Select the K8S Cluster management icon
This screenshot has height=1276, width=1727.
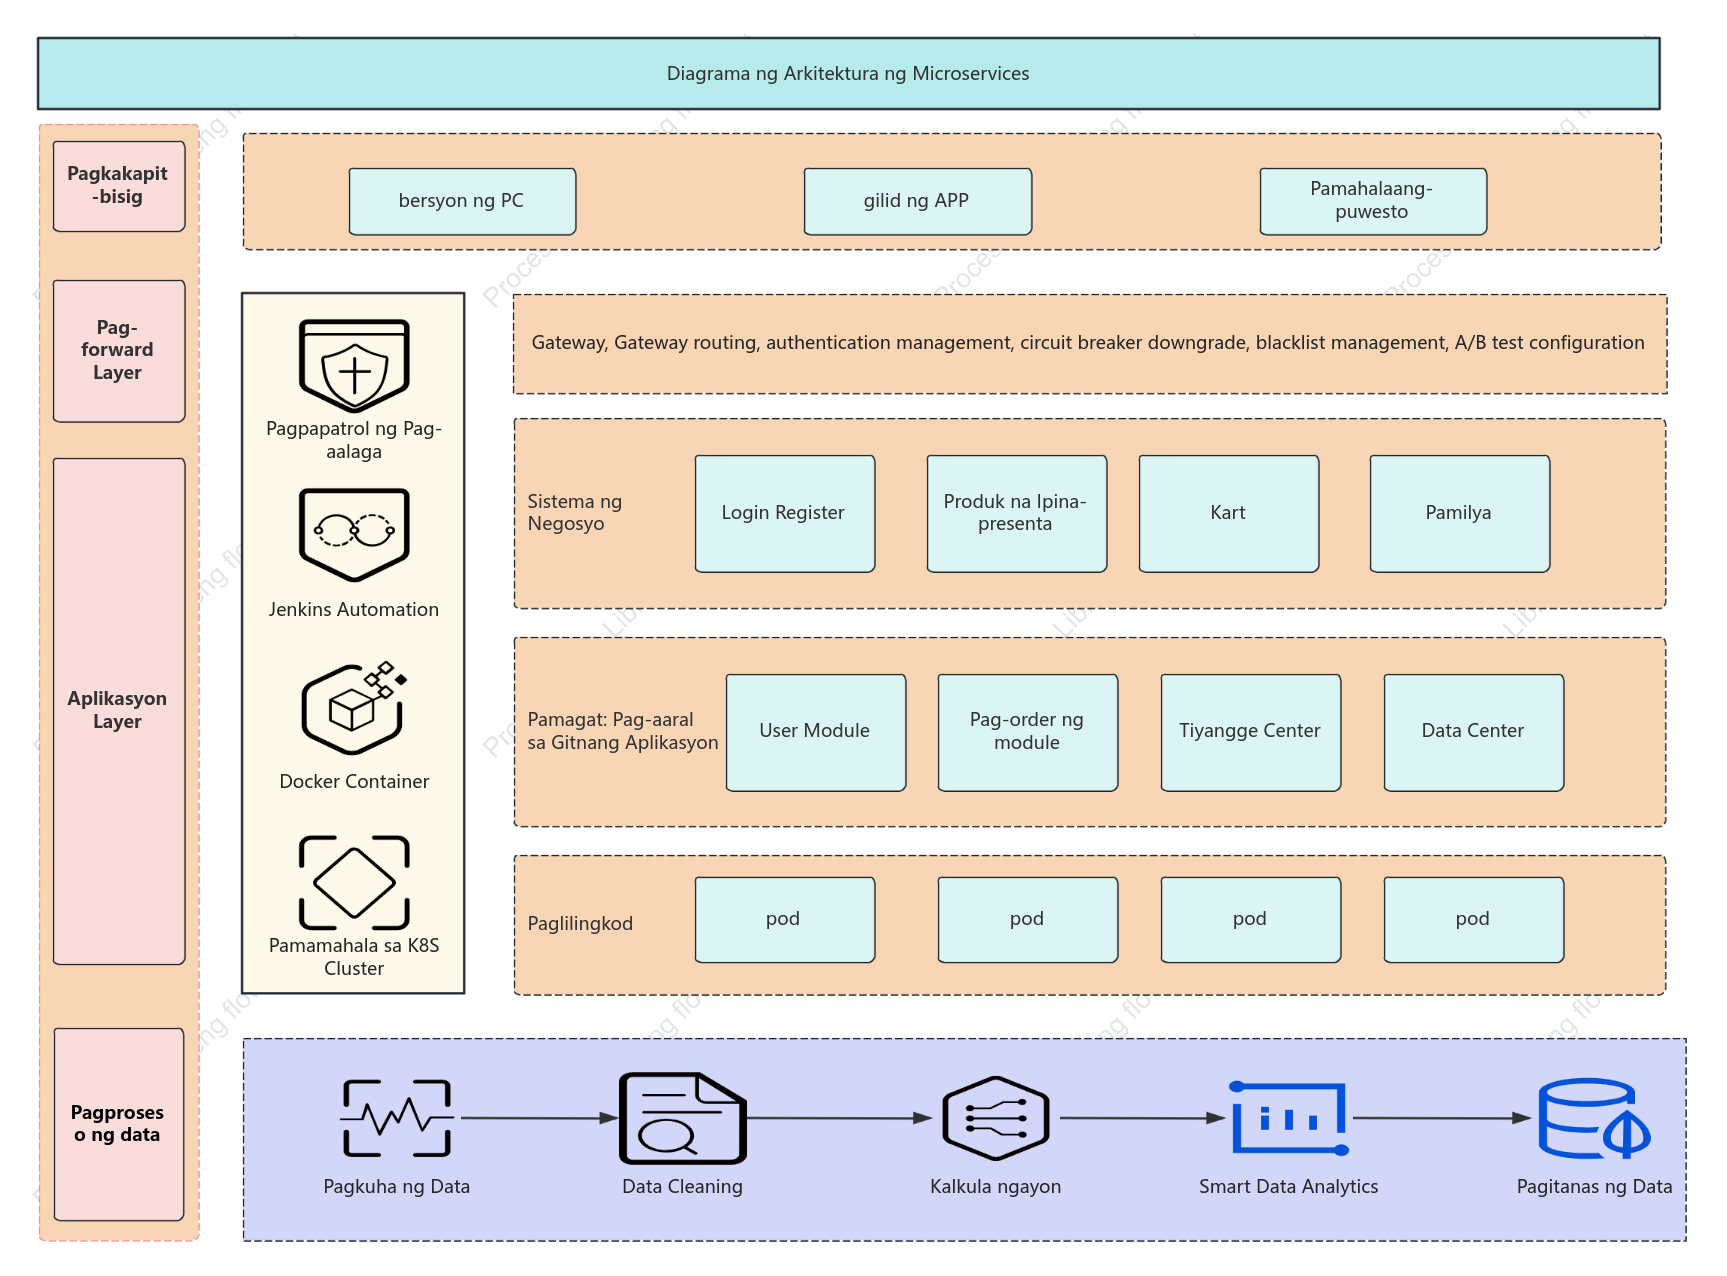point(354,882)
